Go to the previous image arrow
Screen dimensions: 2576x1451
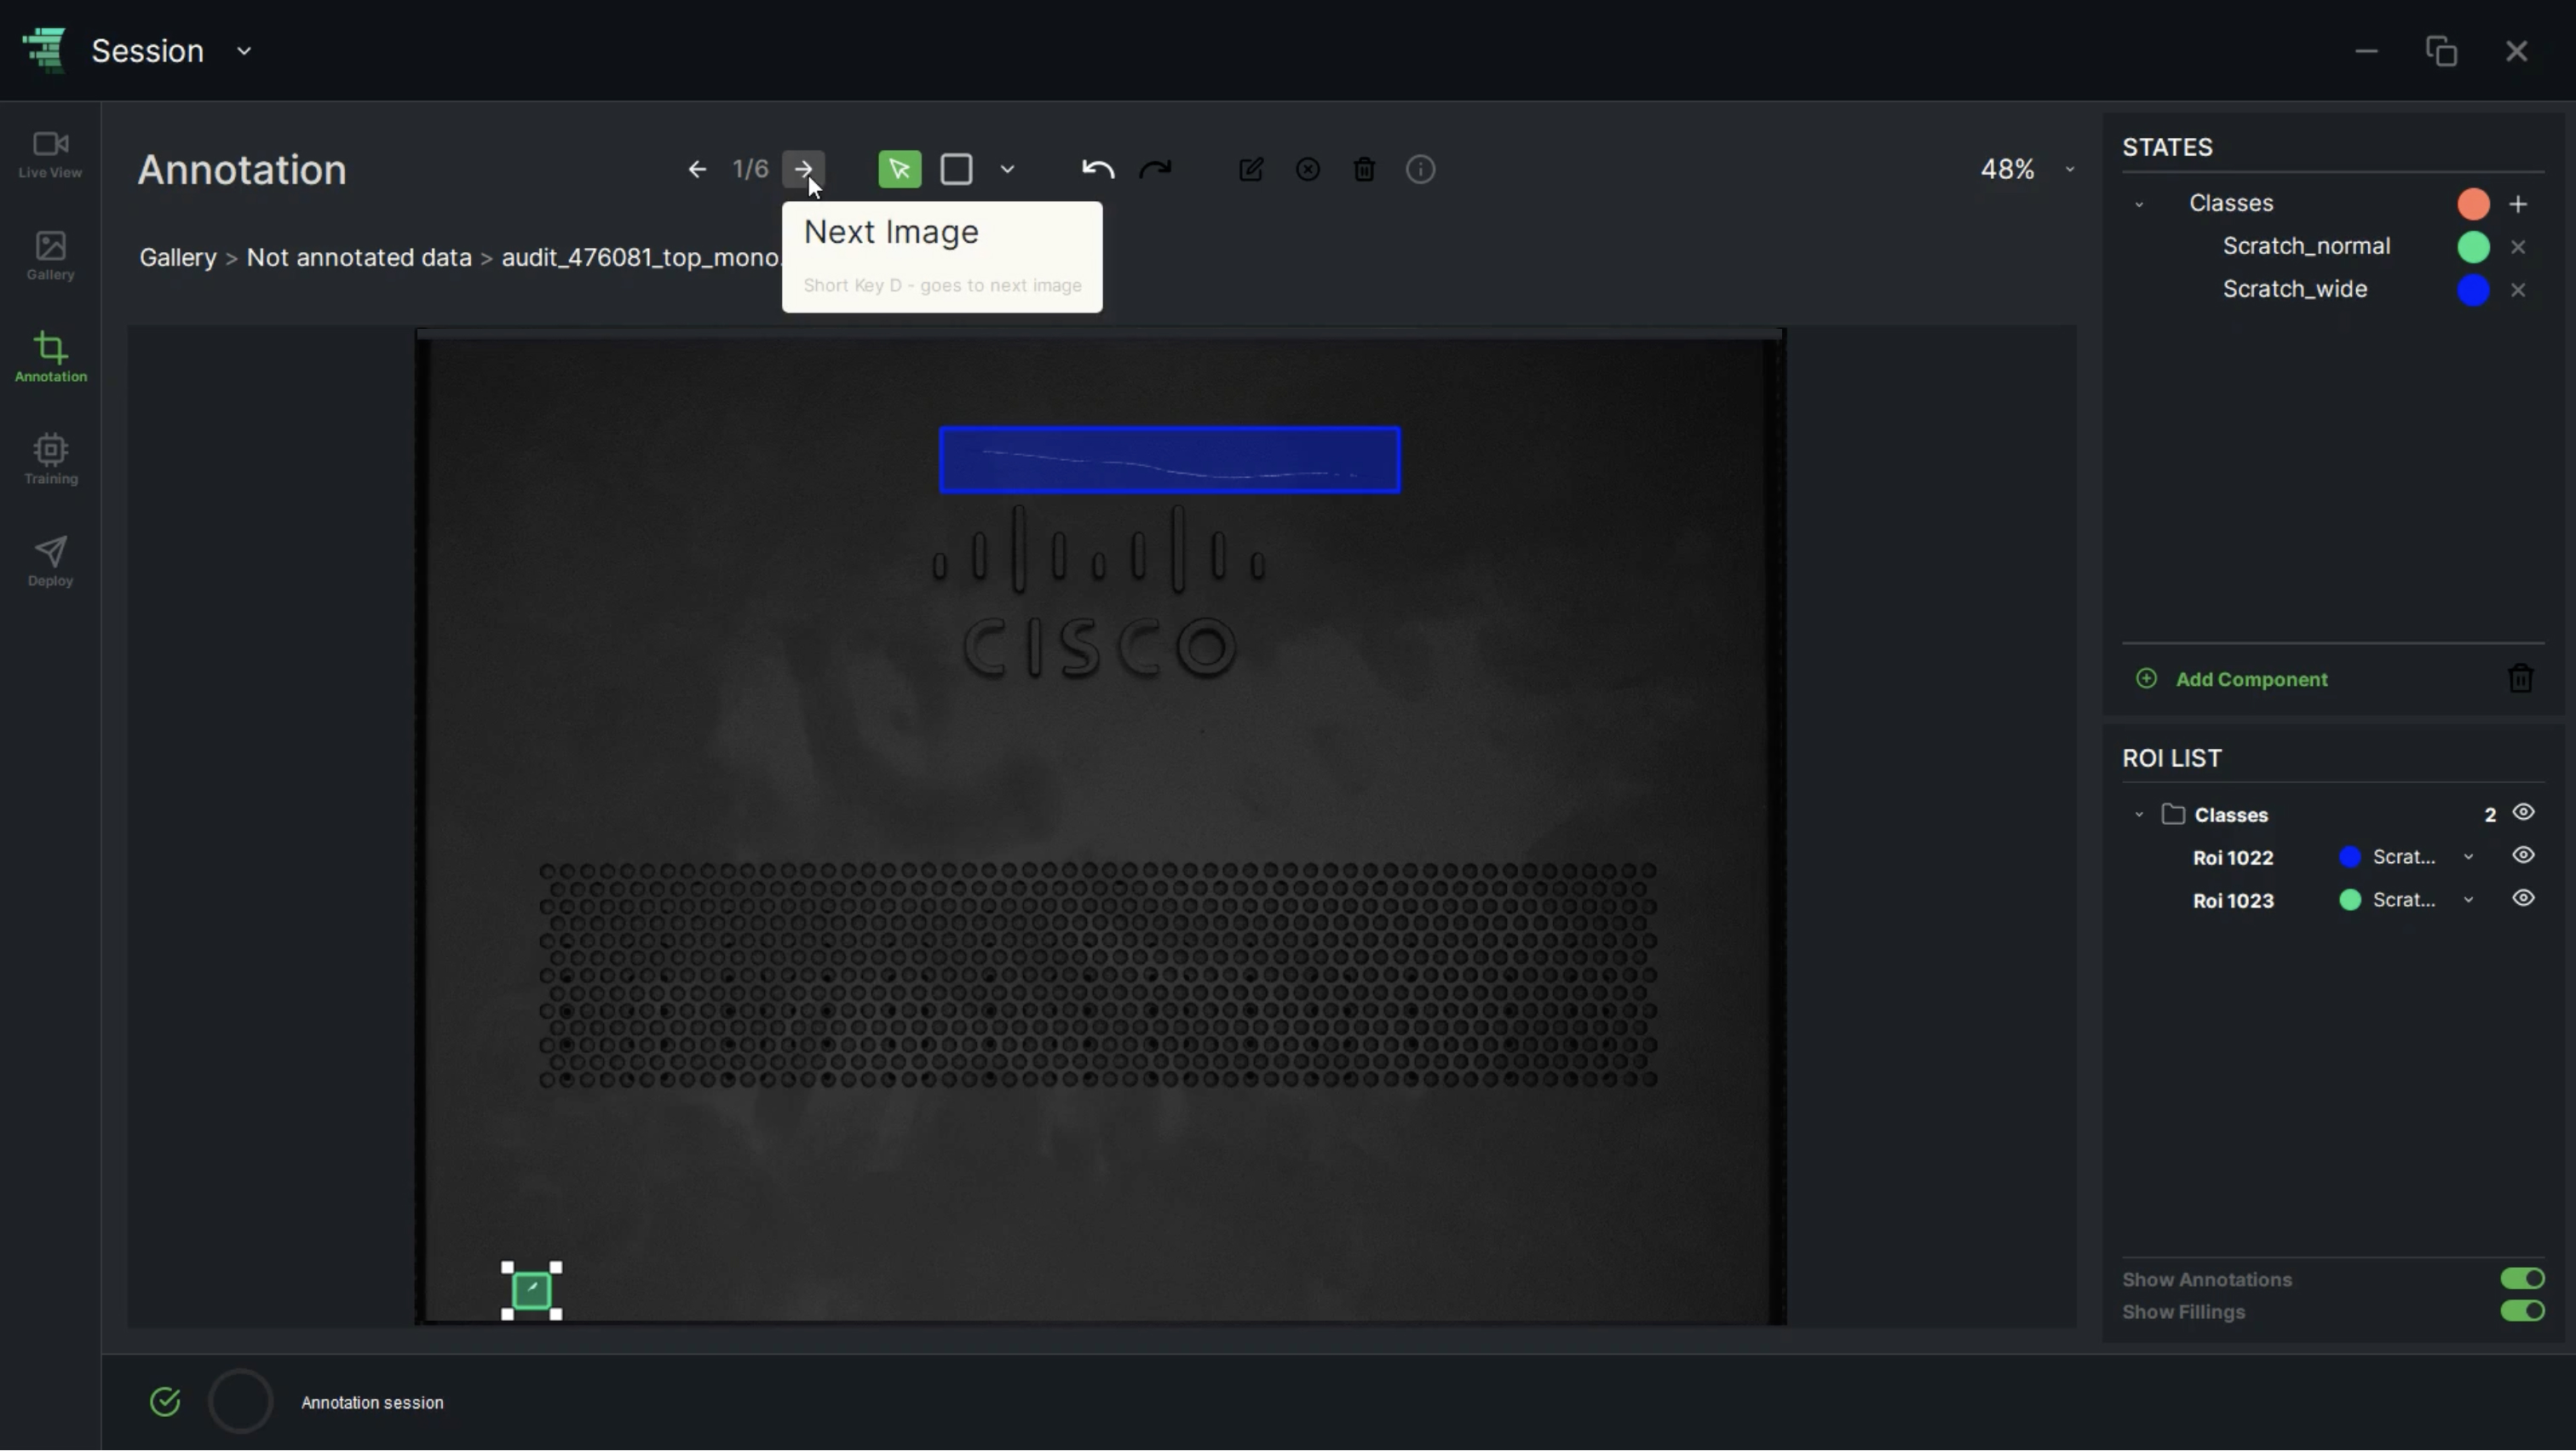click(697, 170)
